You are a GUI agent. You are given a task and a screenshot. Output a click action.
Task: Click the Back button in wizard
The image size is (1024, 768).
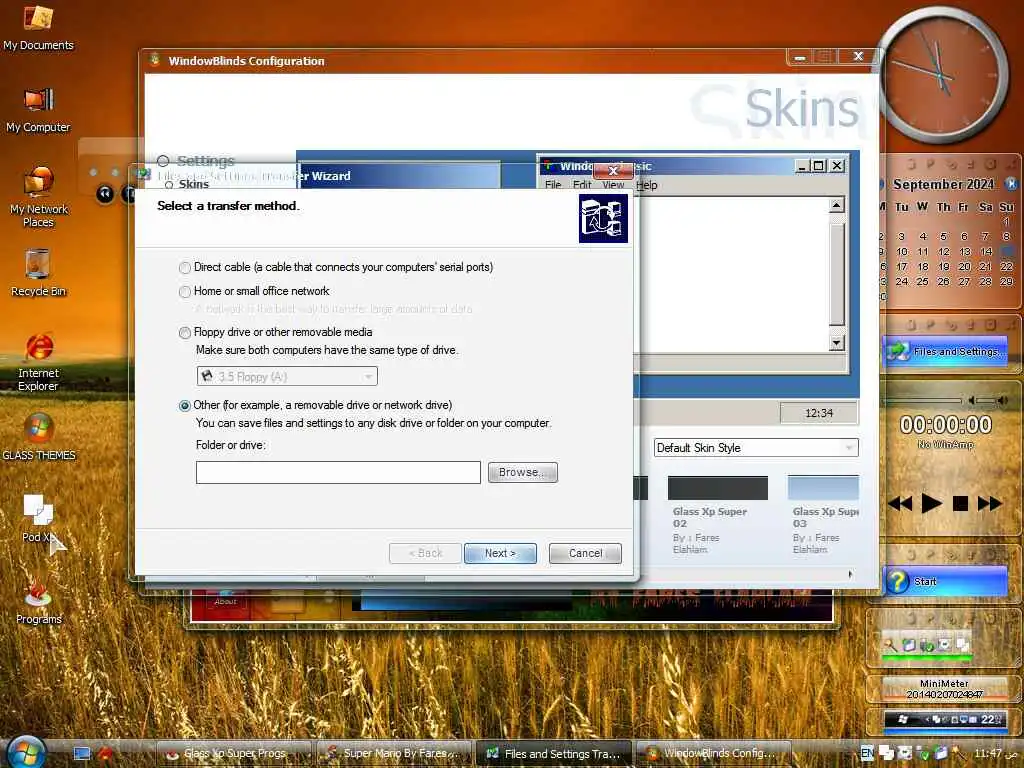(425, 553)
